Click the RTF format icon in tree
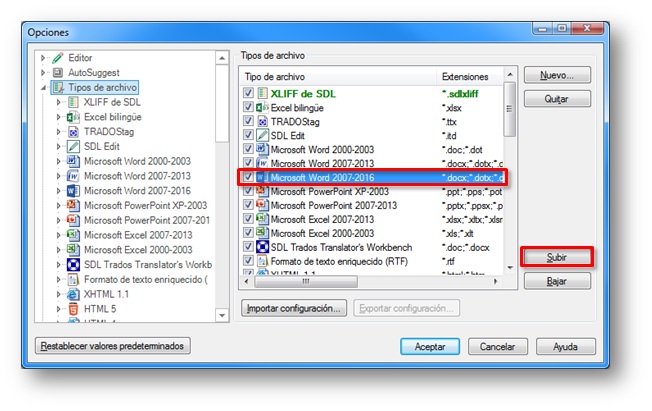652x411 pixels. pos(73,279)
